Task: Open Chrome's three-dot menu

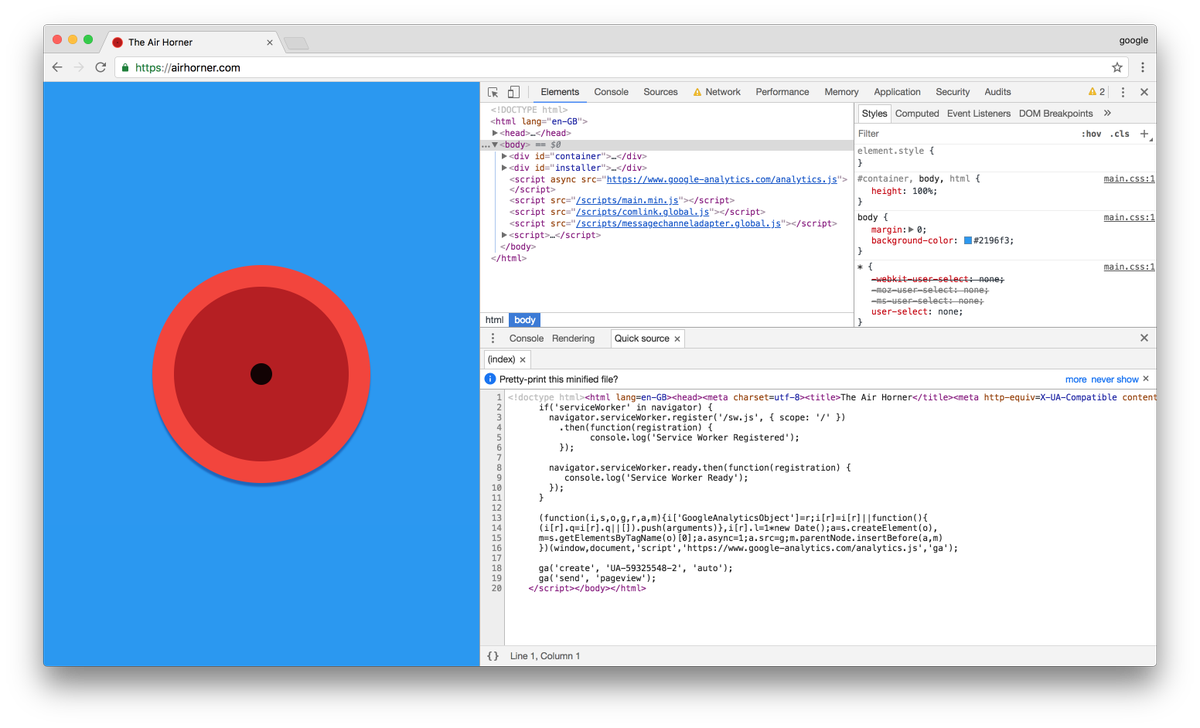Action: coord(1142,67)
